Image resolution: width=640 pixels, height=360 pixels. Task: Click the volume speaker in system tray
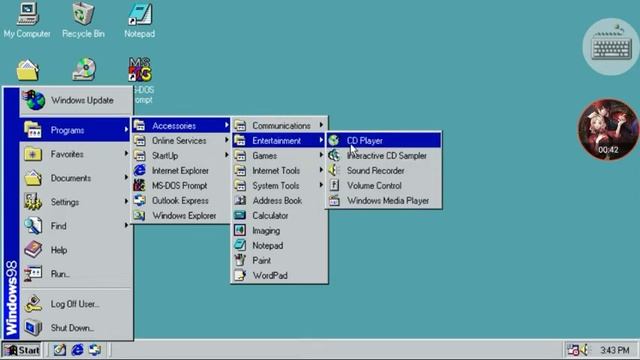click(x=584, y=350)
